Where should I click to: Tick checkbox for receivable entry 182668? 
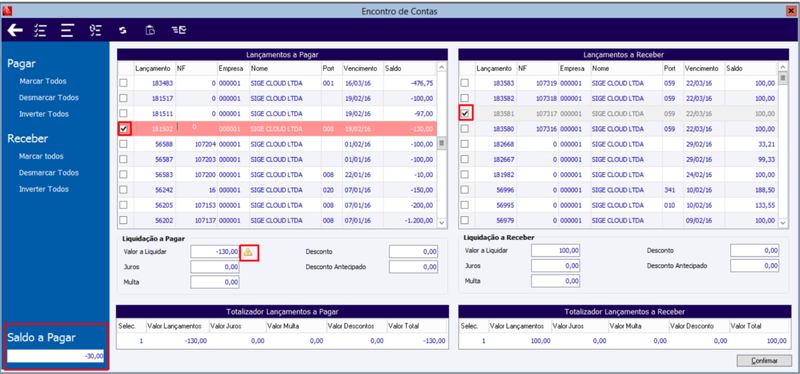(x=465, y=144)
